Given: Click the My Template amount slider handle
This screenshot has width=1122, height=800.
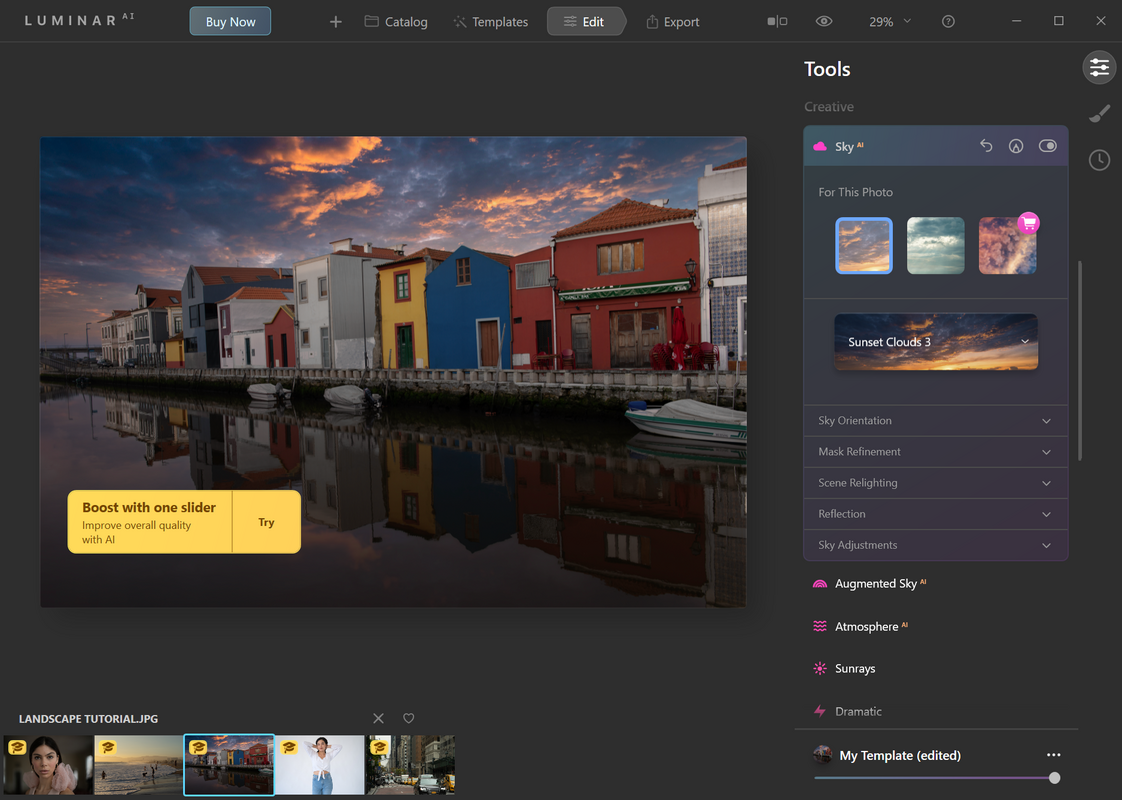Looking at the screenshot, I should pyautogui.click(x=1054, y=778).
